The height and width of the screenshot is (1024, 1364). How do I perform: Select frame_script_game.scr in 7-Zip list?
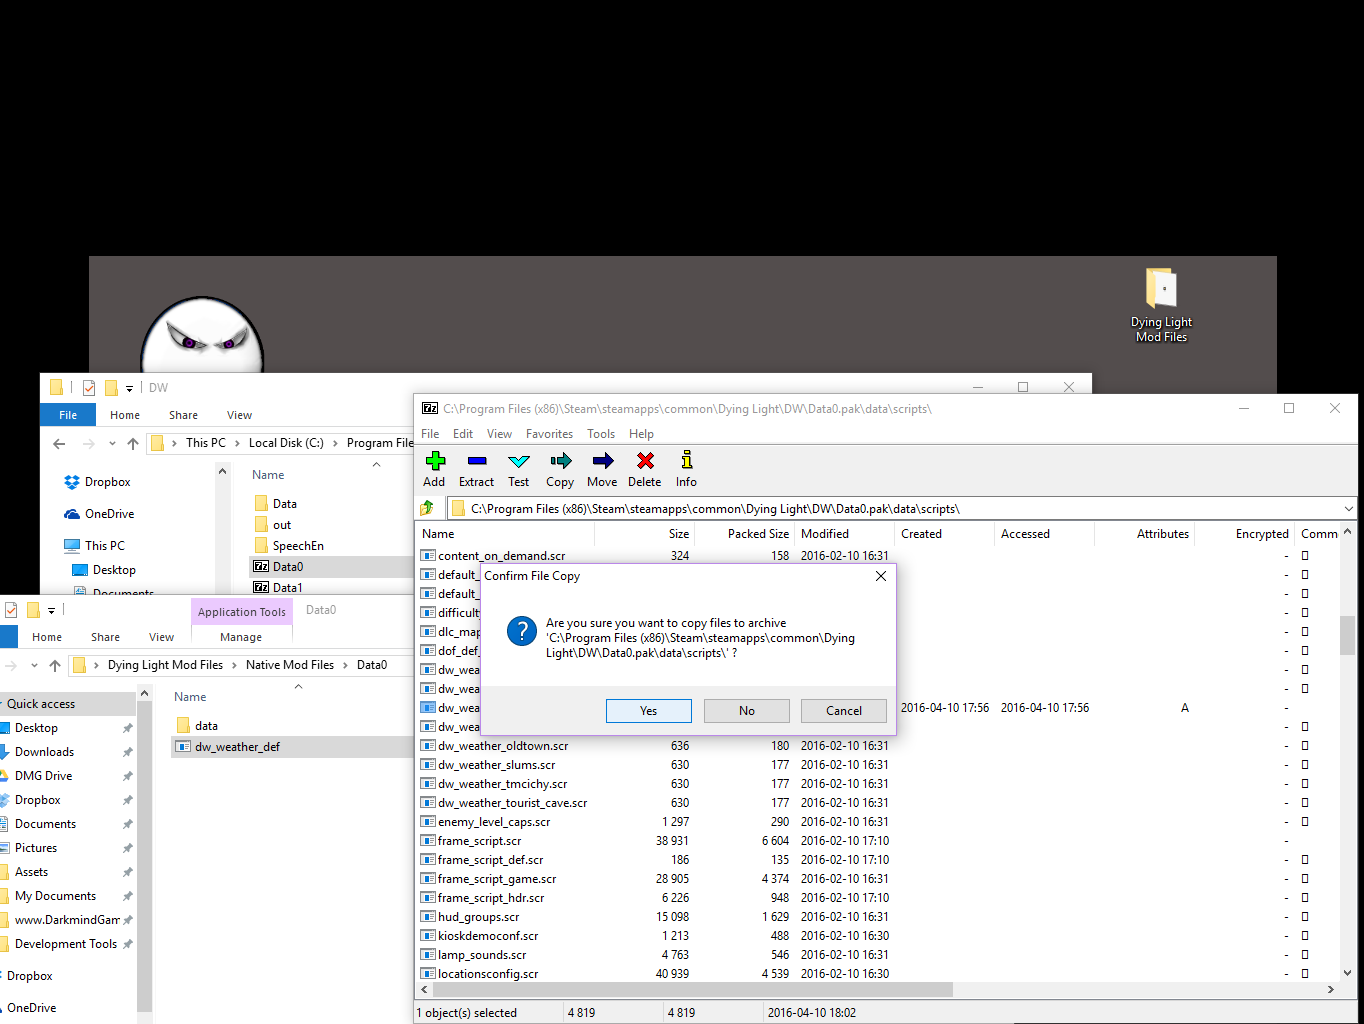[497, 879]
